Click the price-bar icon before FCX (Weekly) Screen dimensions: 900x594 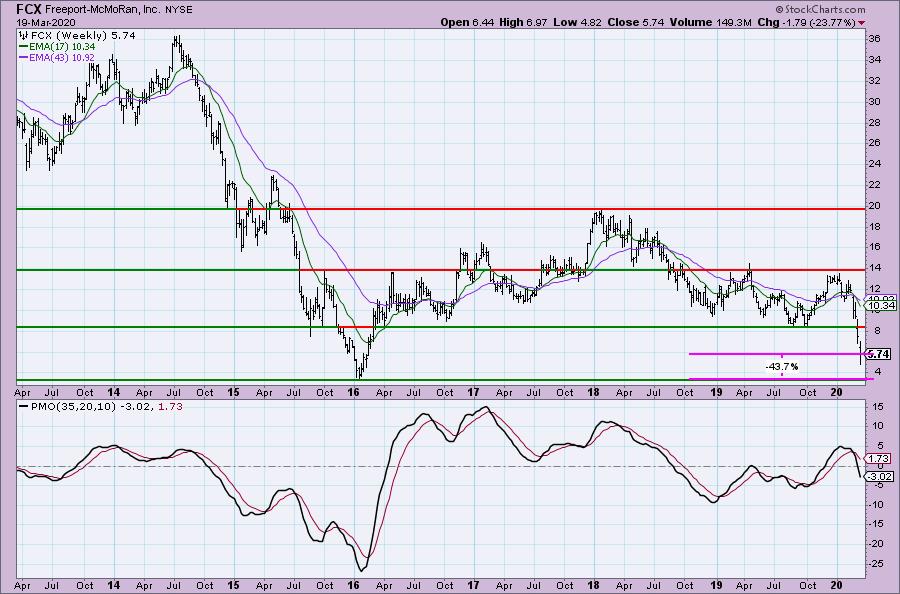pyautogui.click(x=24, y=36)
